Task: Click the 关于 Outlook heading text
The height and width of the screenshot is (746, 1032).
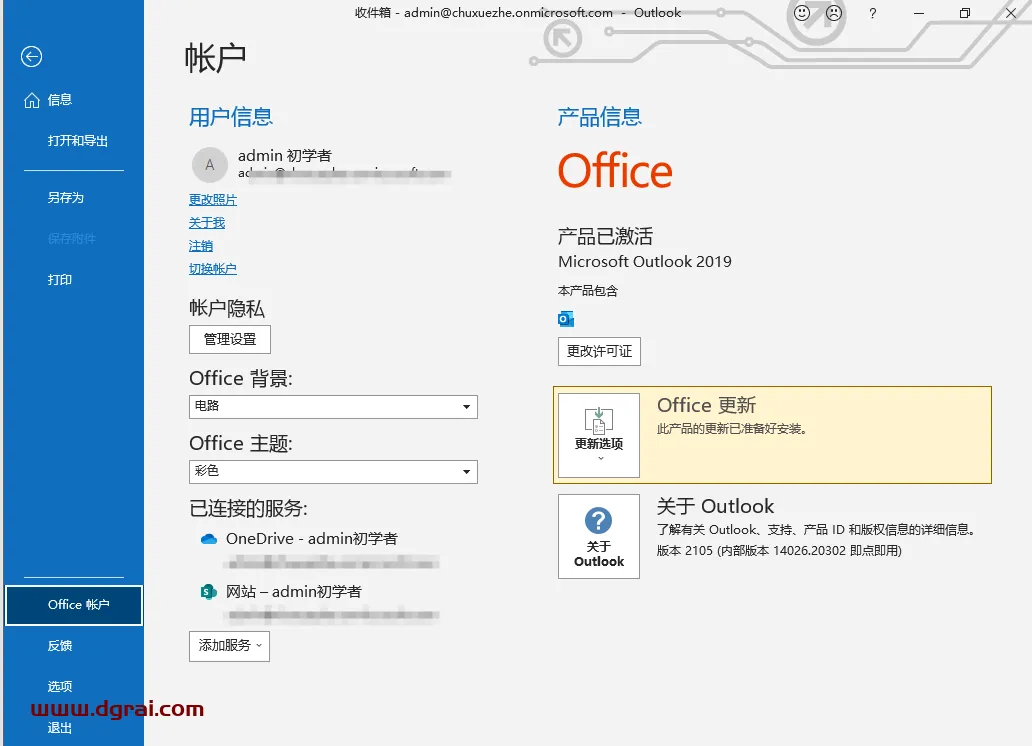Action: coord(715,506)
